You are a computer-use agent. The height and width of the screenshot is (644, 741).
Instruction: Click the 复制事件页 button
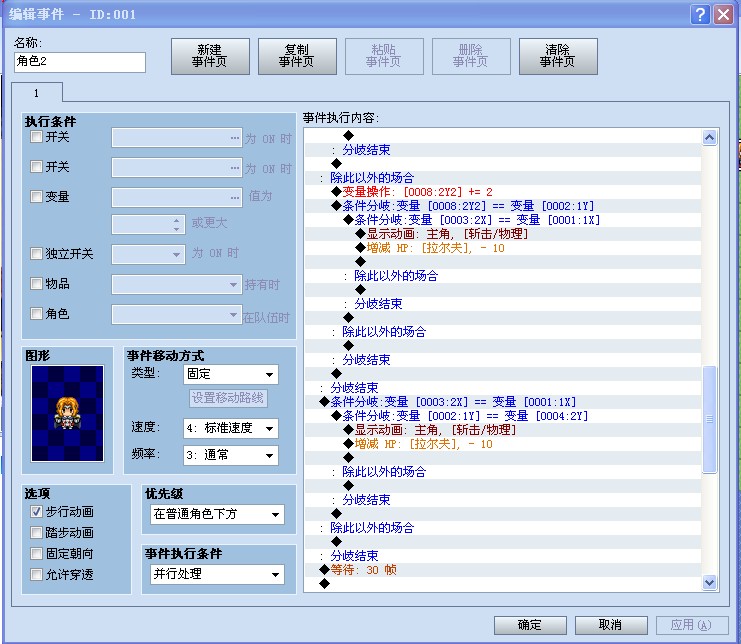[297, 56]
